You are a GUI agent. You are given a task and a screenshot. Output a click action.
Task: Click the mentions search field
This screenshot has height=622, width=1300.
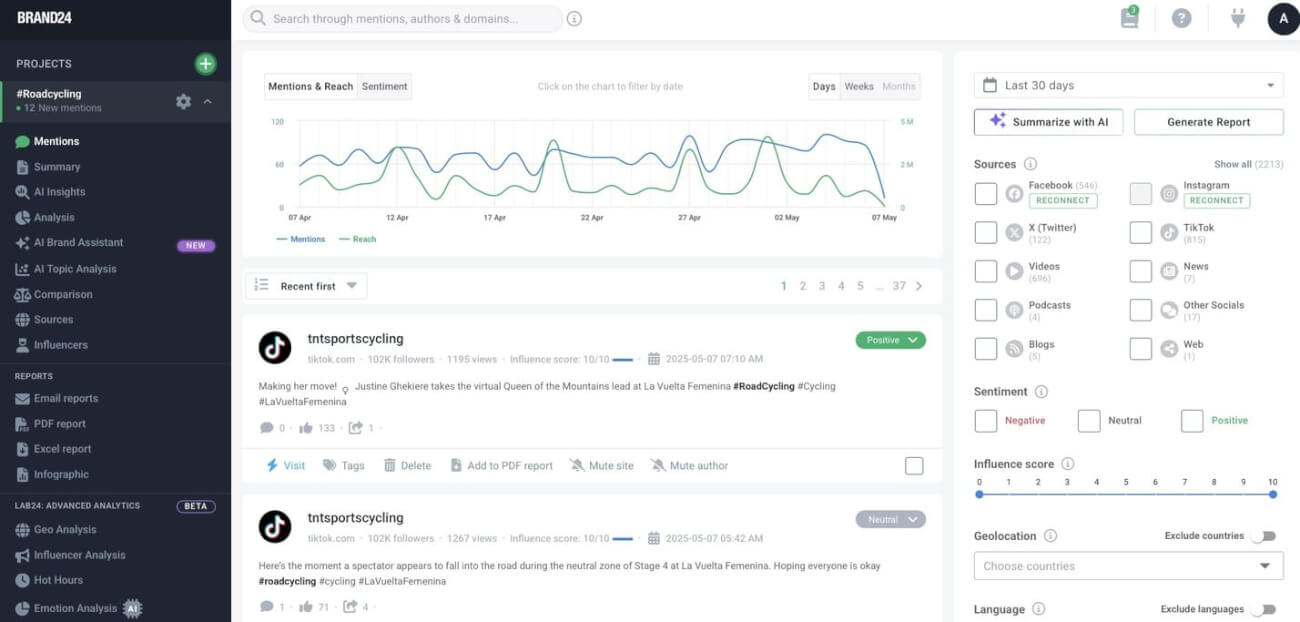click(400, 18)
